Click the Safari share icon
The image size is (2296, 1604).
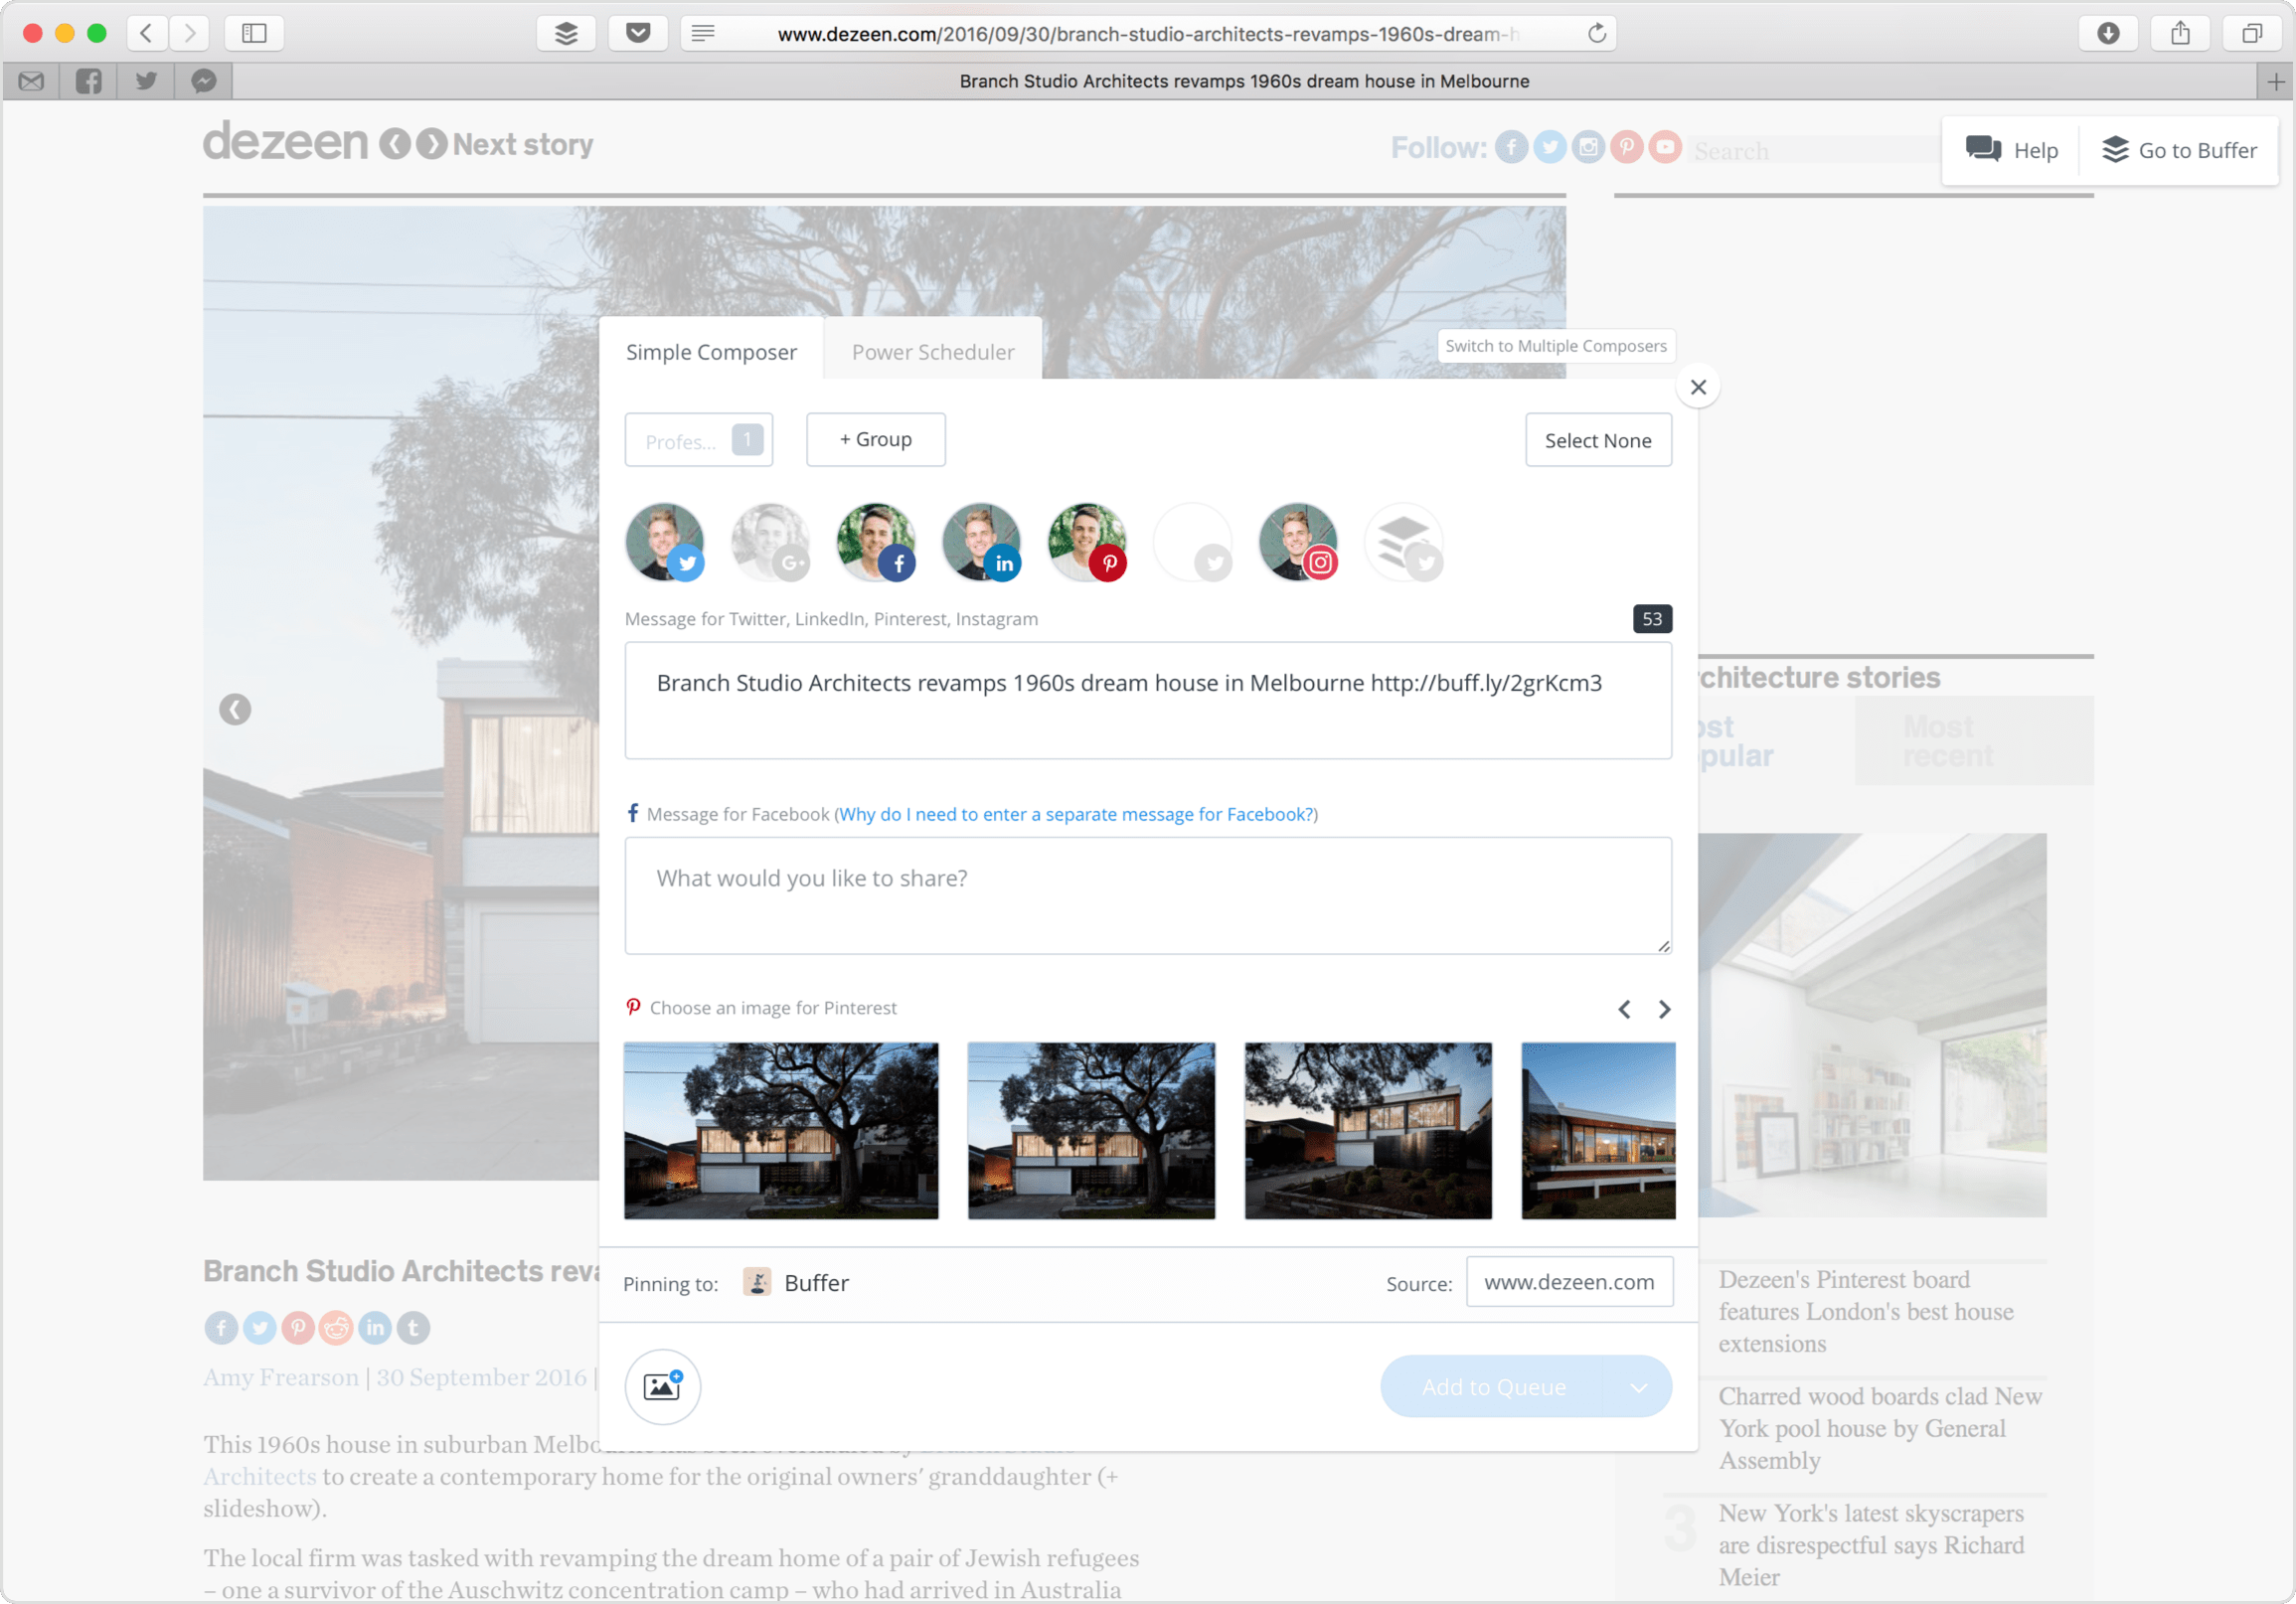[2180, 33]
